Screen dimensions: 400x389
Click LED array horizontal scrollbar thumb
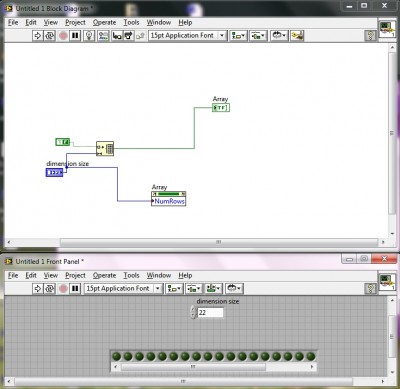pos(193,367)
